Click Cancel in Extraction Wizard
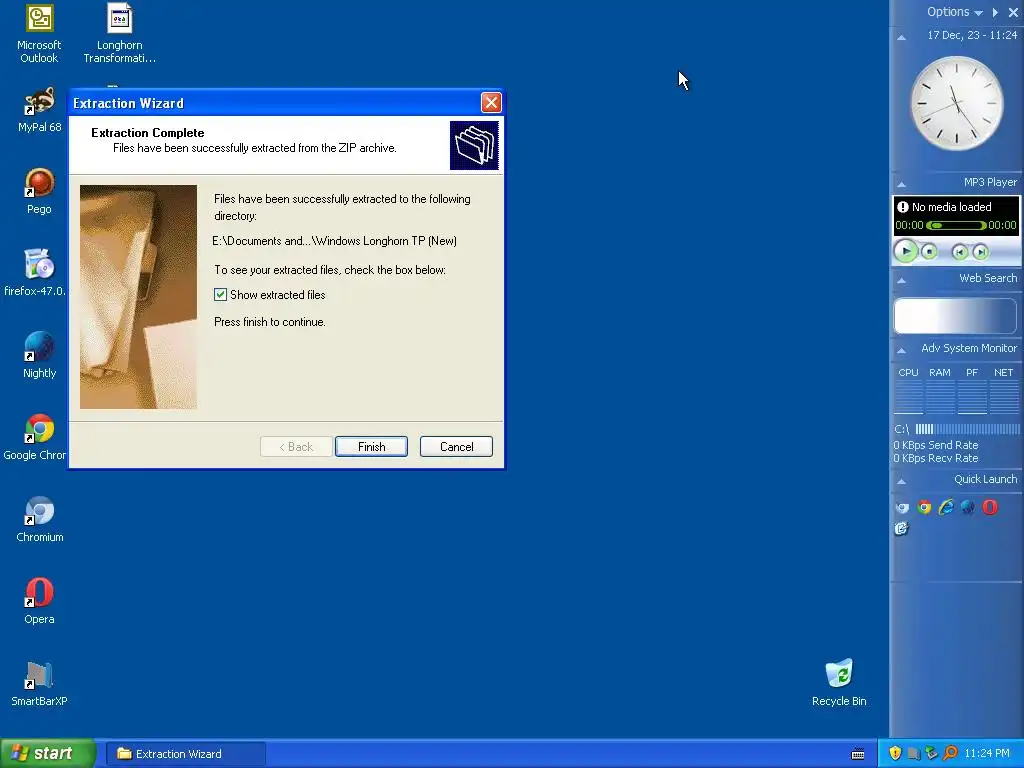 pyautogui.click(x=456, y=447)
